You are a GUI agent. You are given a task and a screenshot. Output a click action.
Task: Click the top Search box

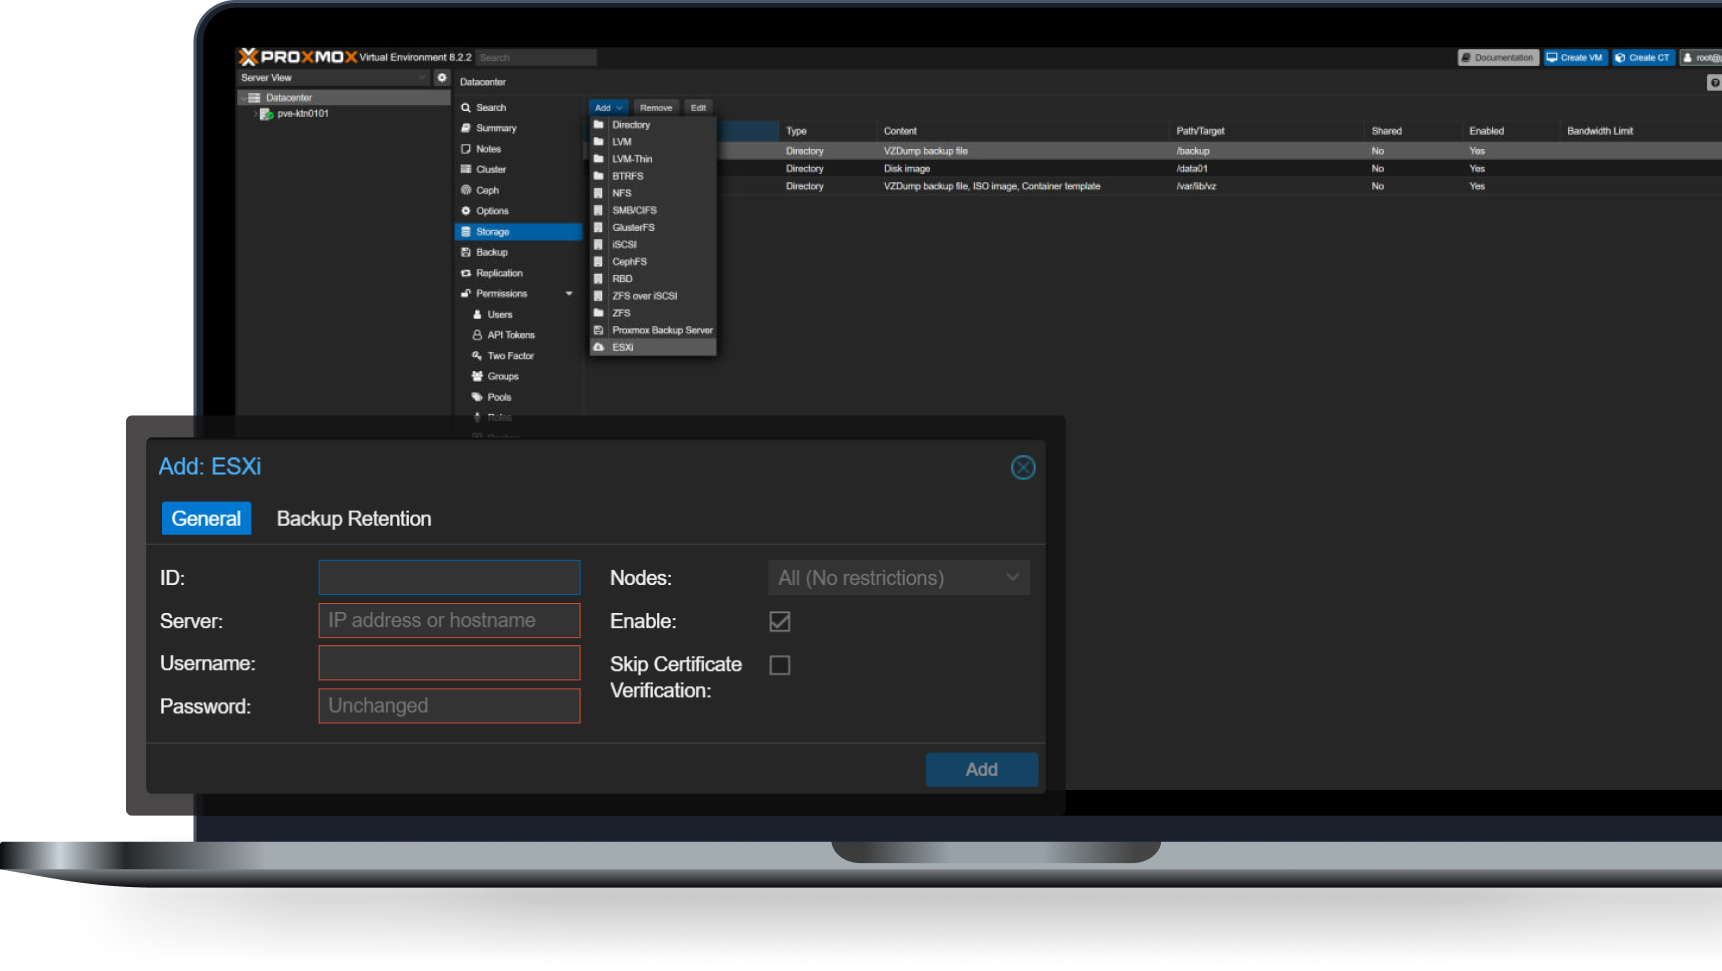click(x=536, y=58)
